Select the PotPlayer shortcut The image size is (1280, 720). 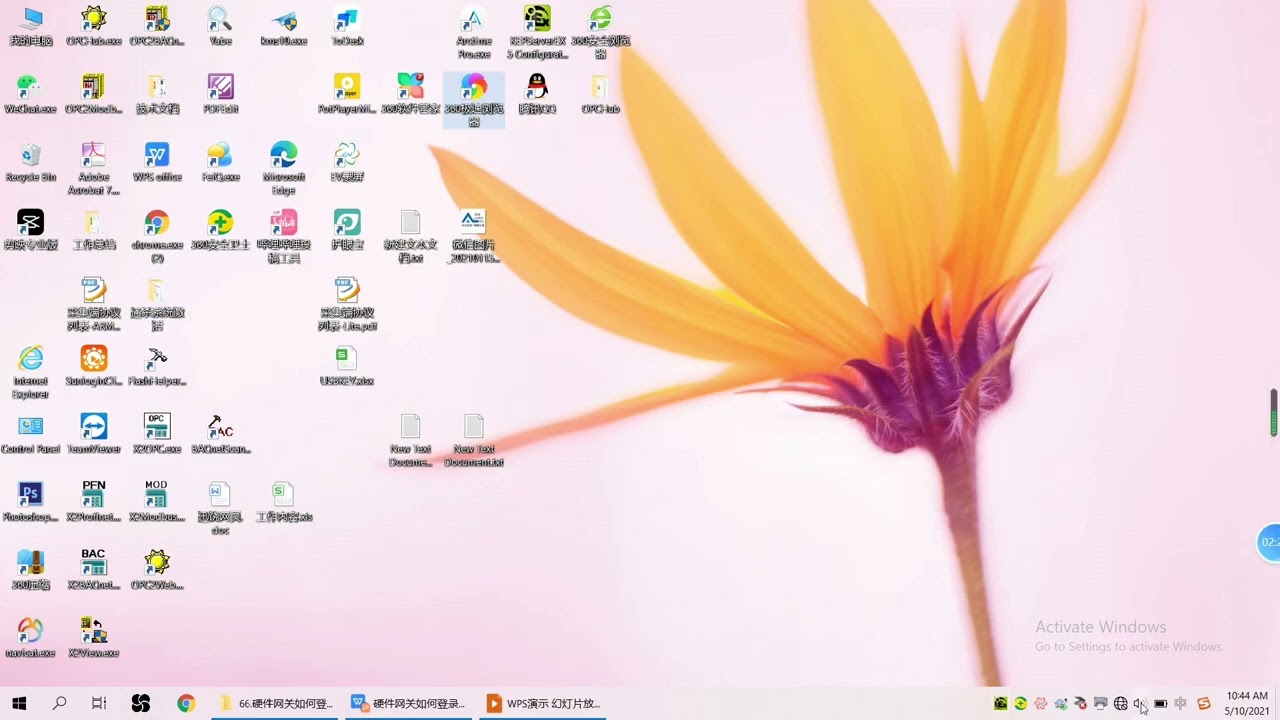(347, 94)
